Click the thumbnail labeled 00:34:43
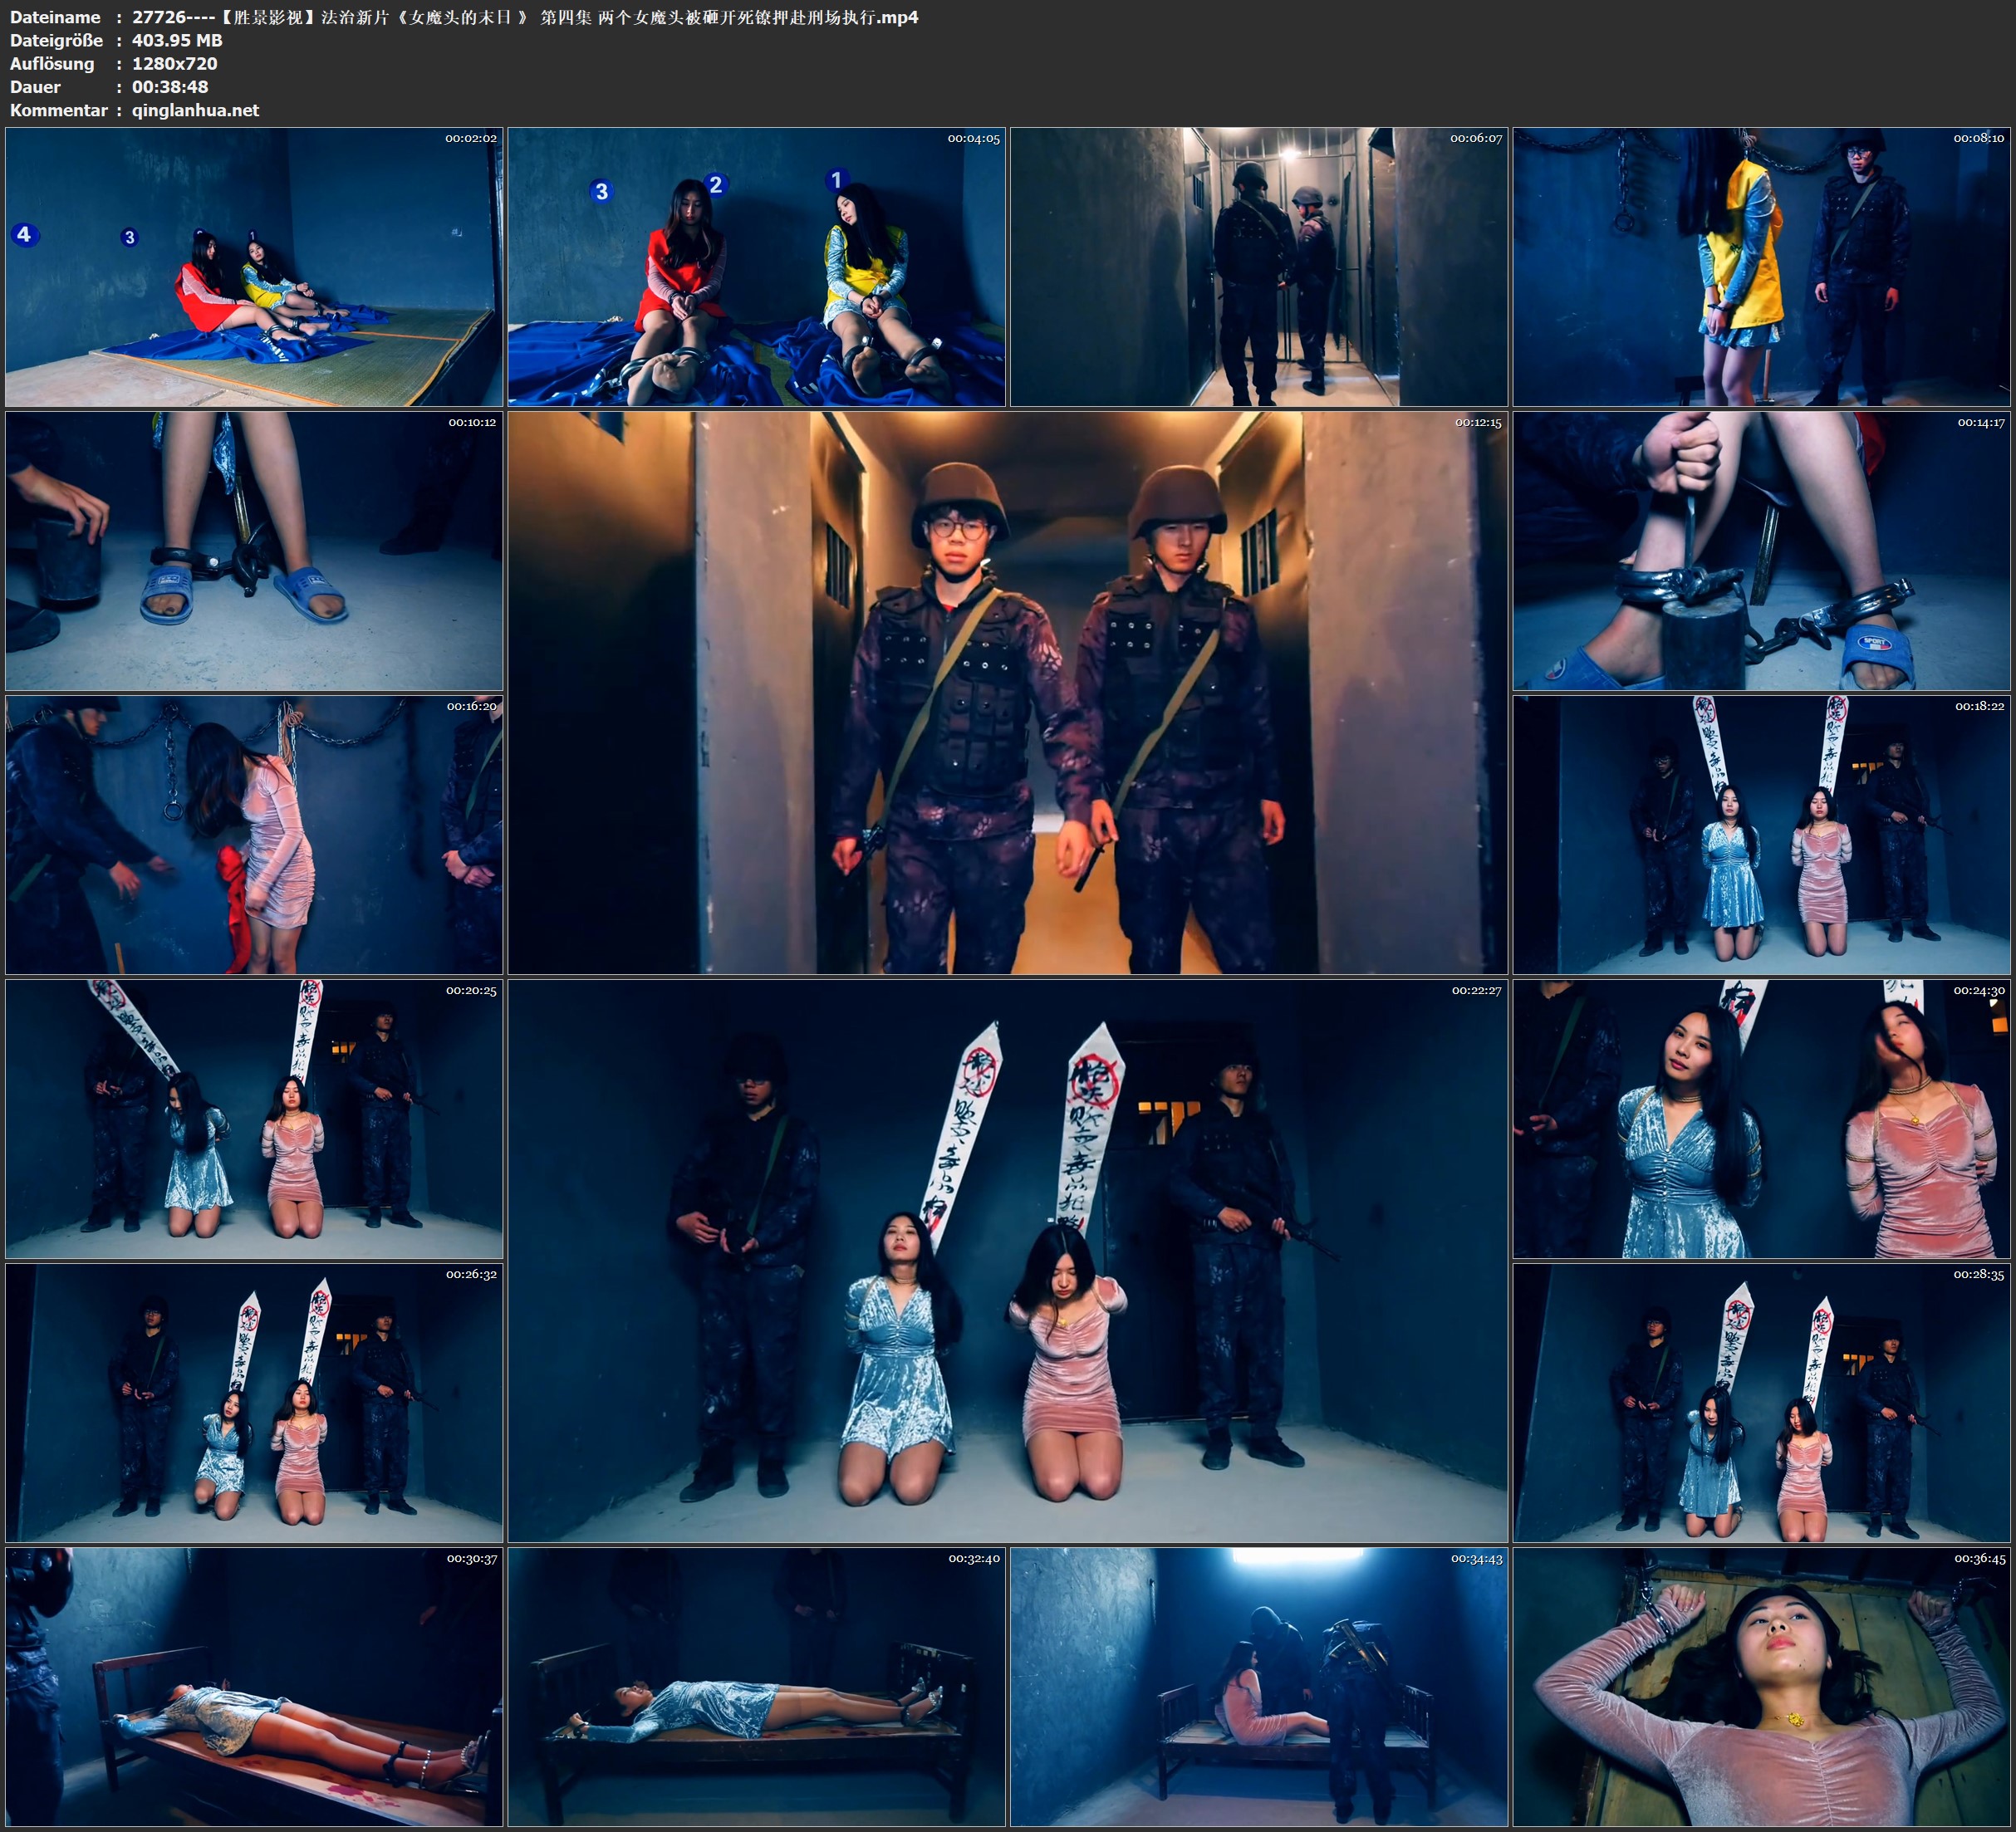 tap(1259, 1687)
